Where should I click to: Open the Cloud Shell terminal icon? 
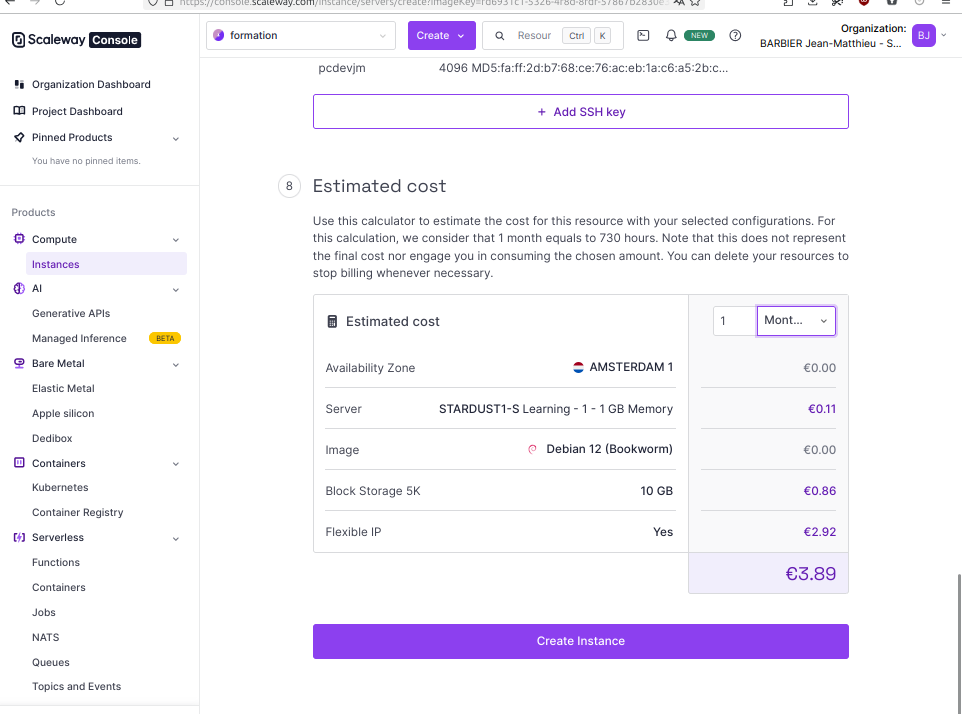point(643,36)
